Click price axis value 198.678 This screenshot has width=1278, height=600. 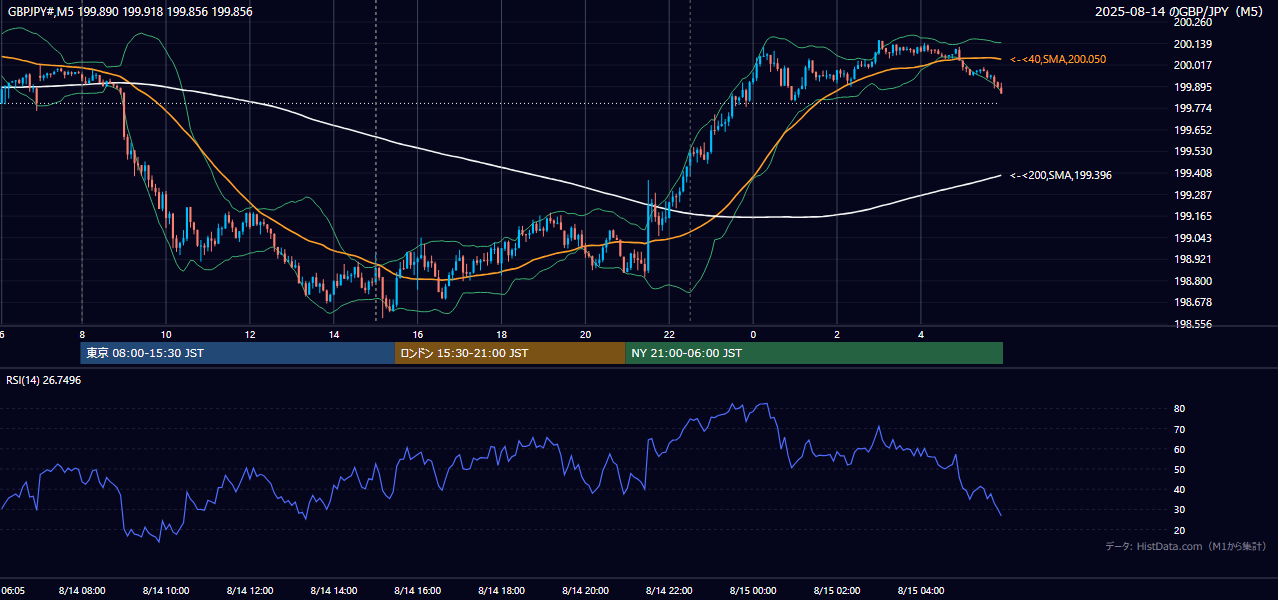1193,302
